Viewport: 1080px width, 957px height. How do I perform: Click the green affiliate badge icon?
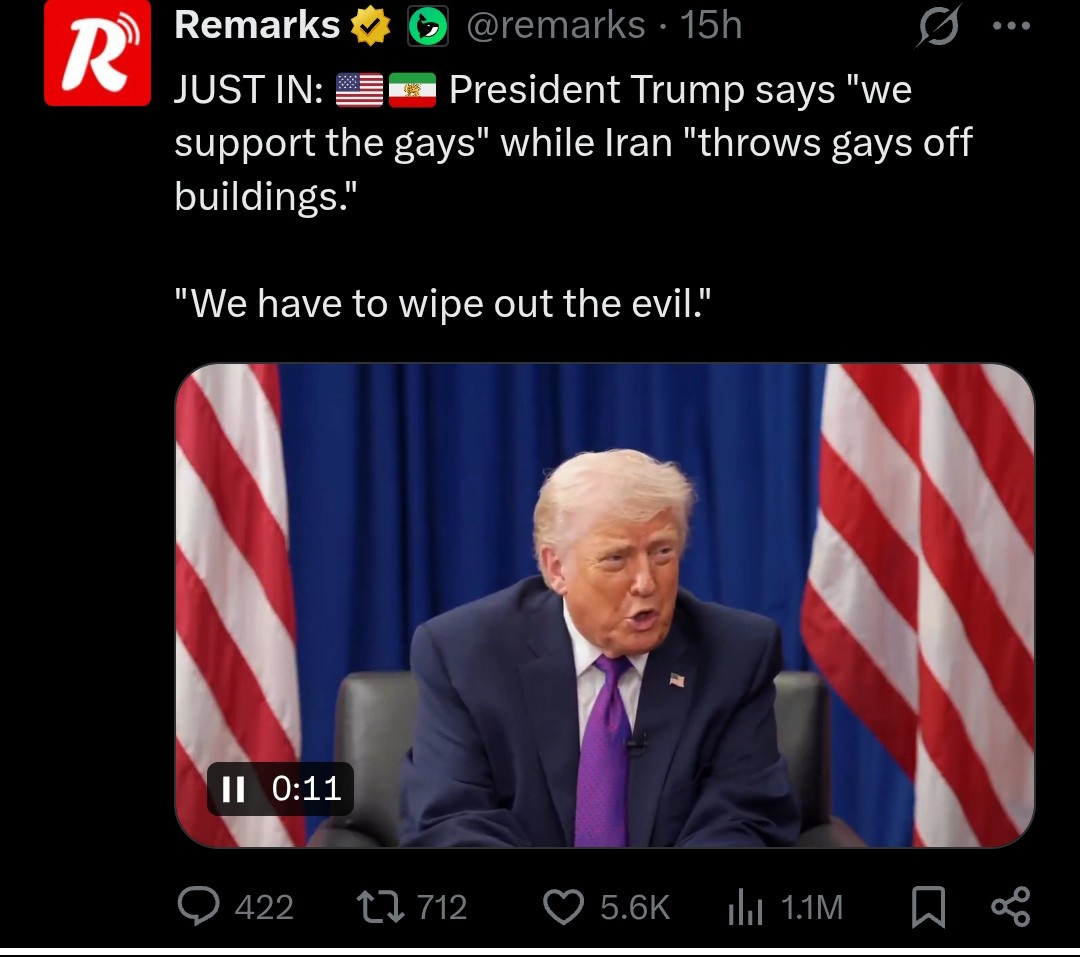428,26
